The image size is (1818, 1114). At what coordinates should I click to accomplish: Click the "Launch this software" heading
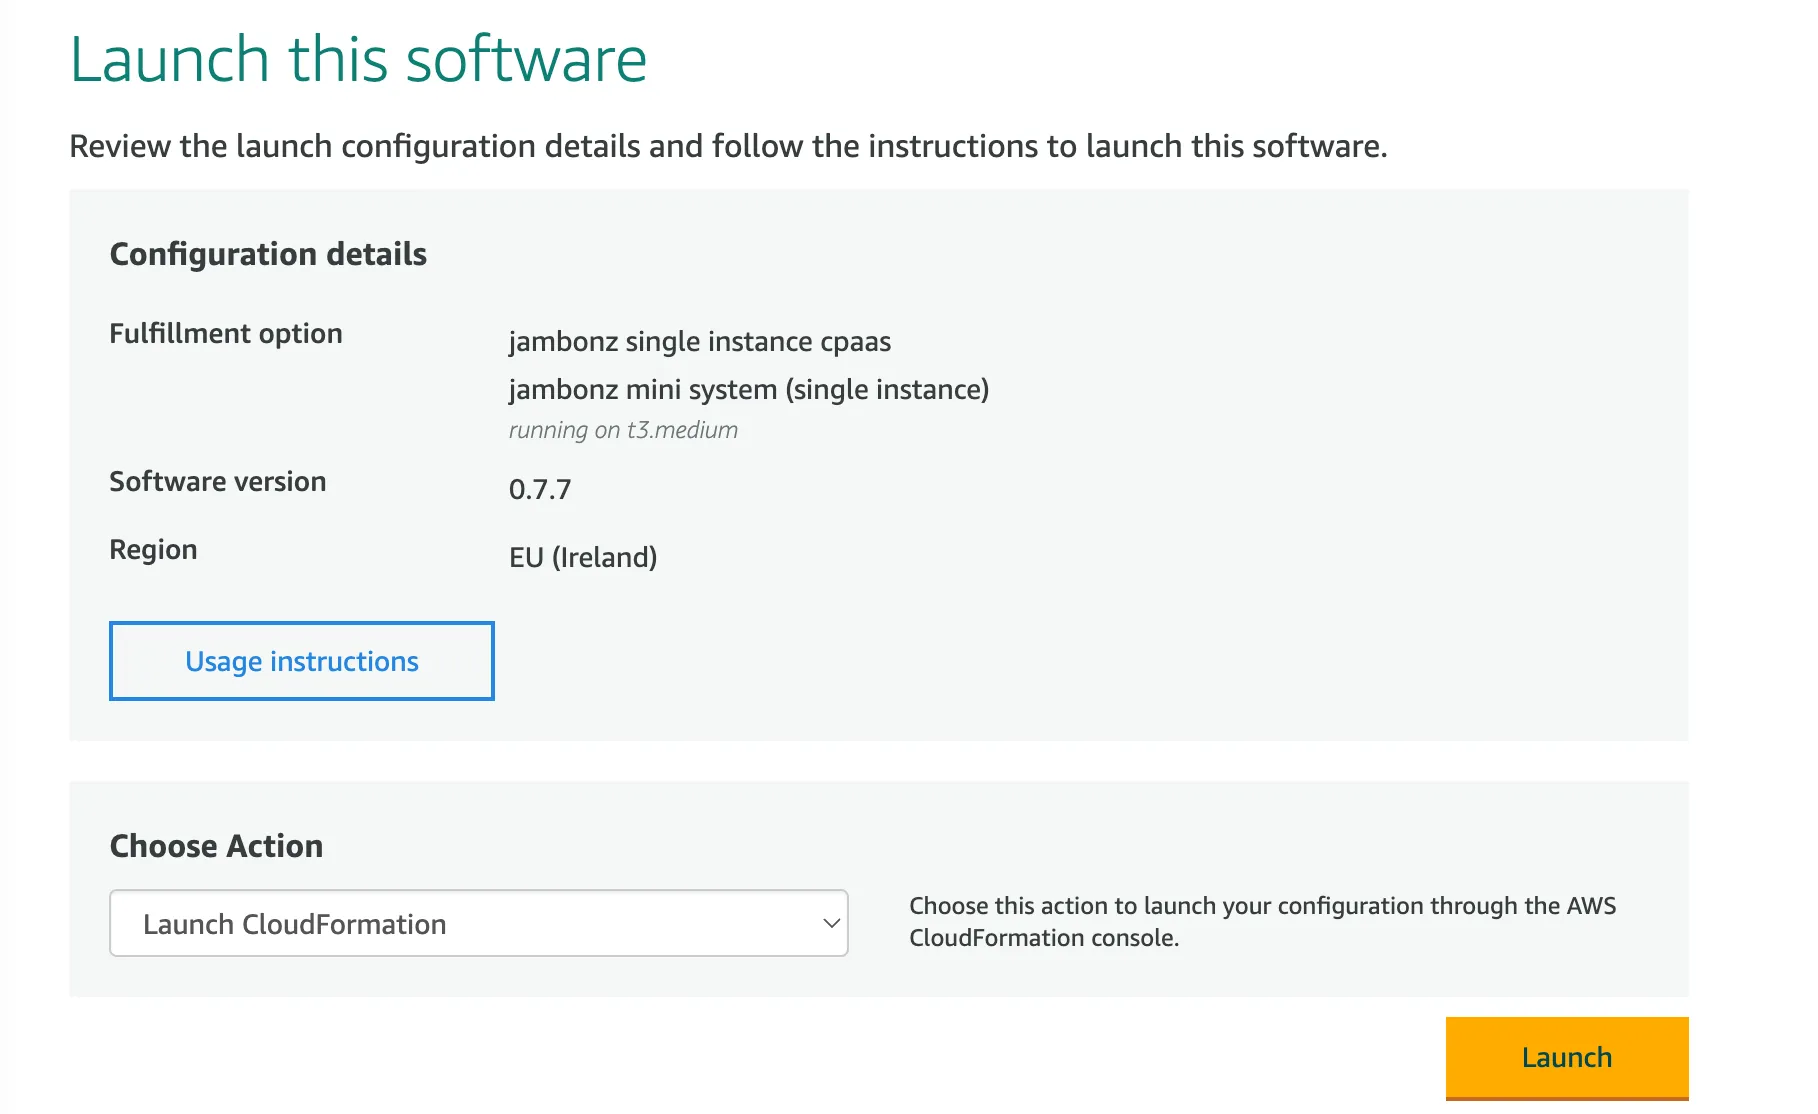pyautogui.click(x=358, y=59)
